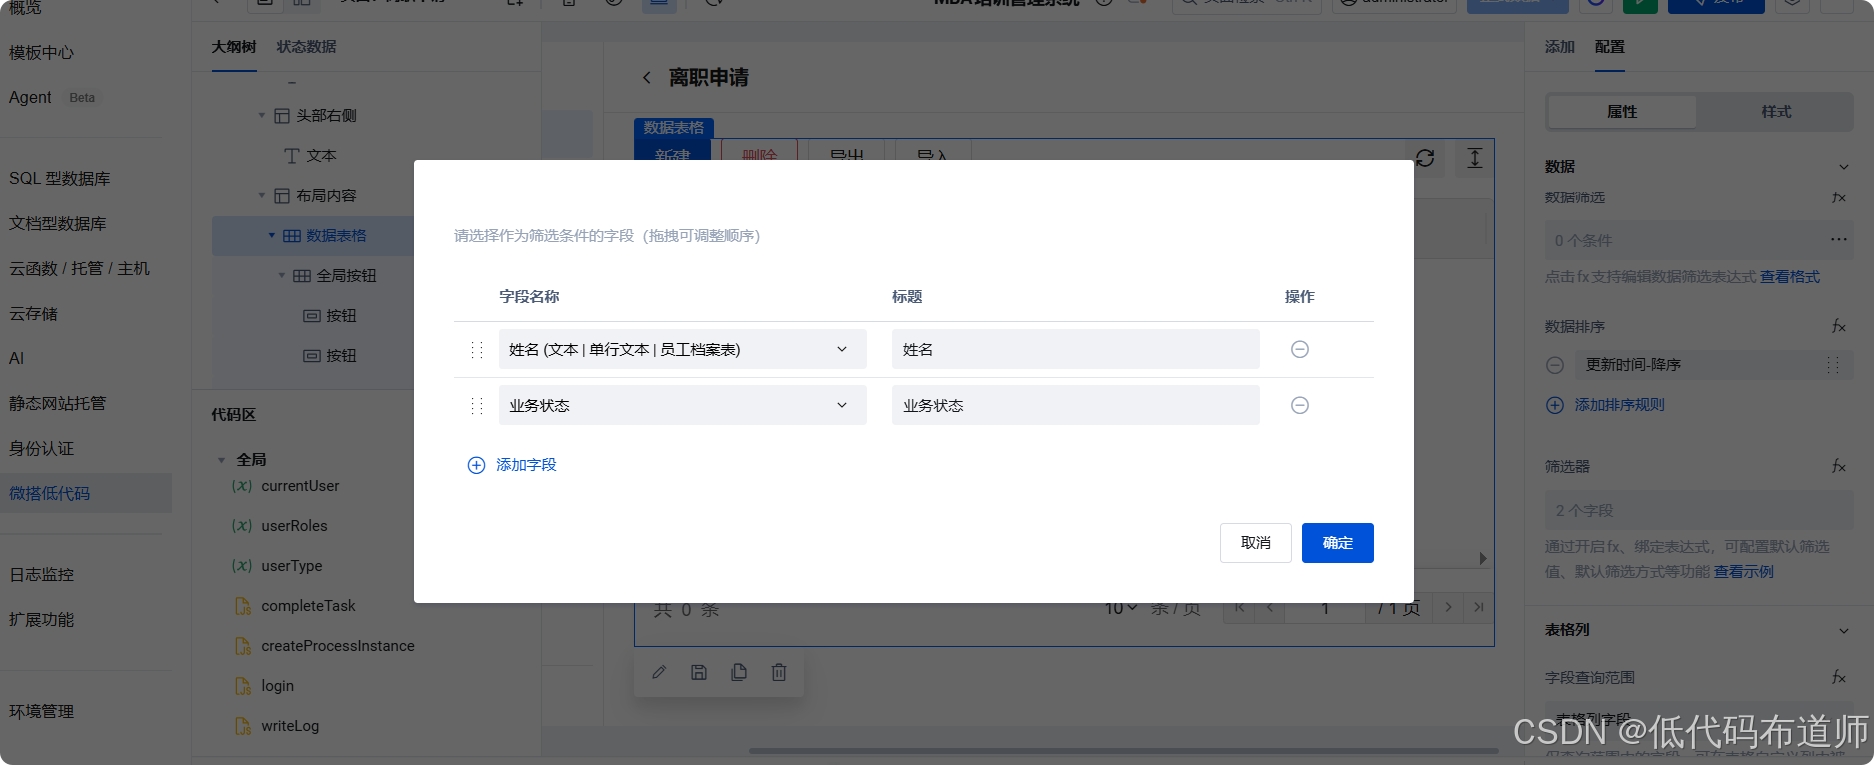
Task: Select the 样式 segment tab
Action: pyautogui.click(x=1776, y=112)
